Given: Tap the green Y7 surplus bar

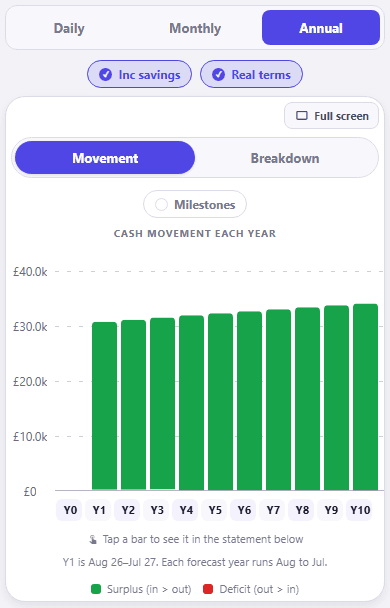Looking at the screenshot, I should coord(278,400).
